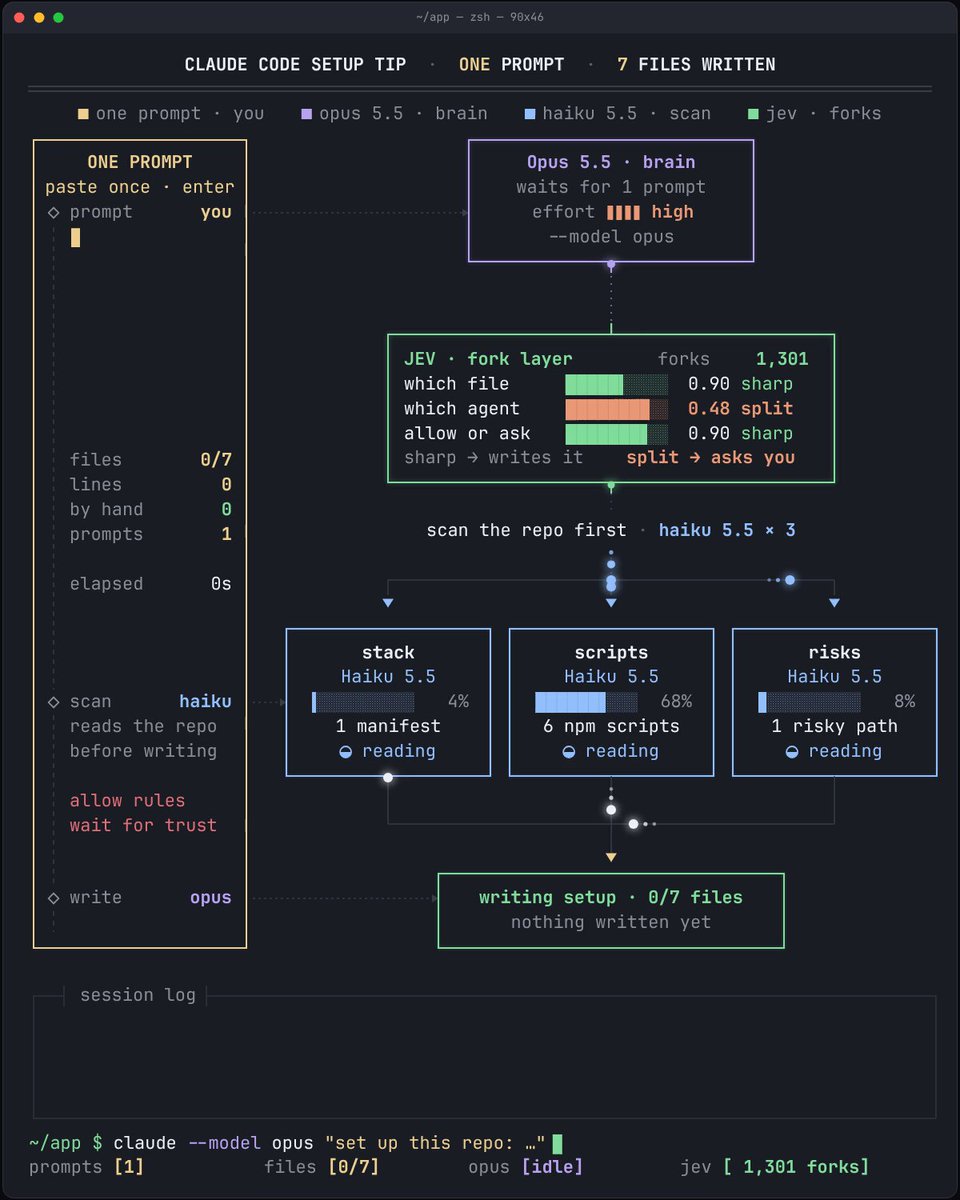Click the orange "which agent" confidence bar
Image resolution: width=960 pixels, height=1200 pixels.
coord(617,409)
